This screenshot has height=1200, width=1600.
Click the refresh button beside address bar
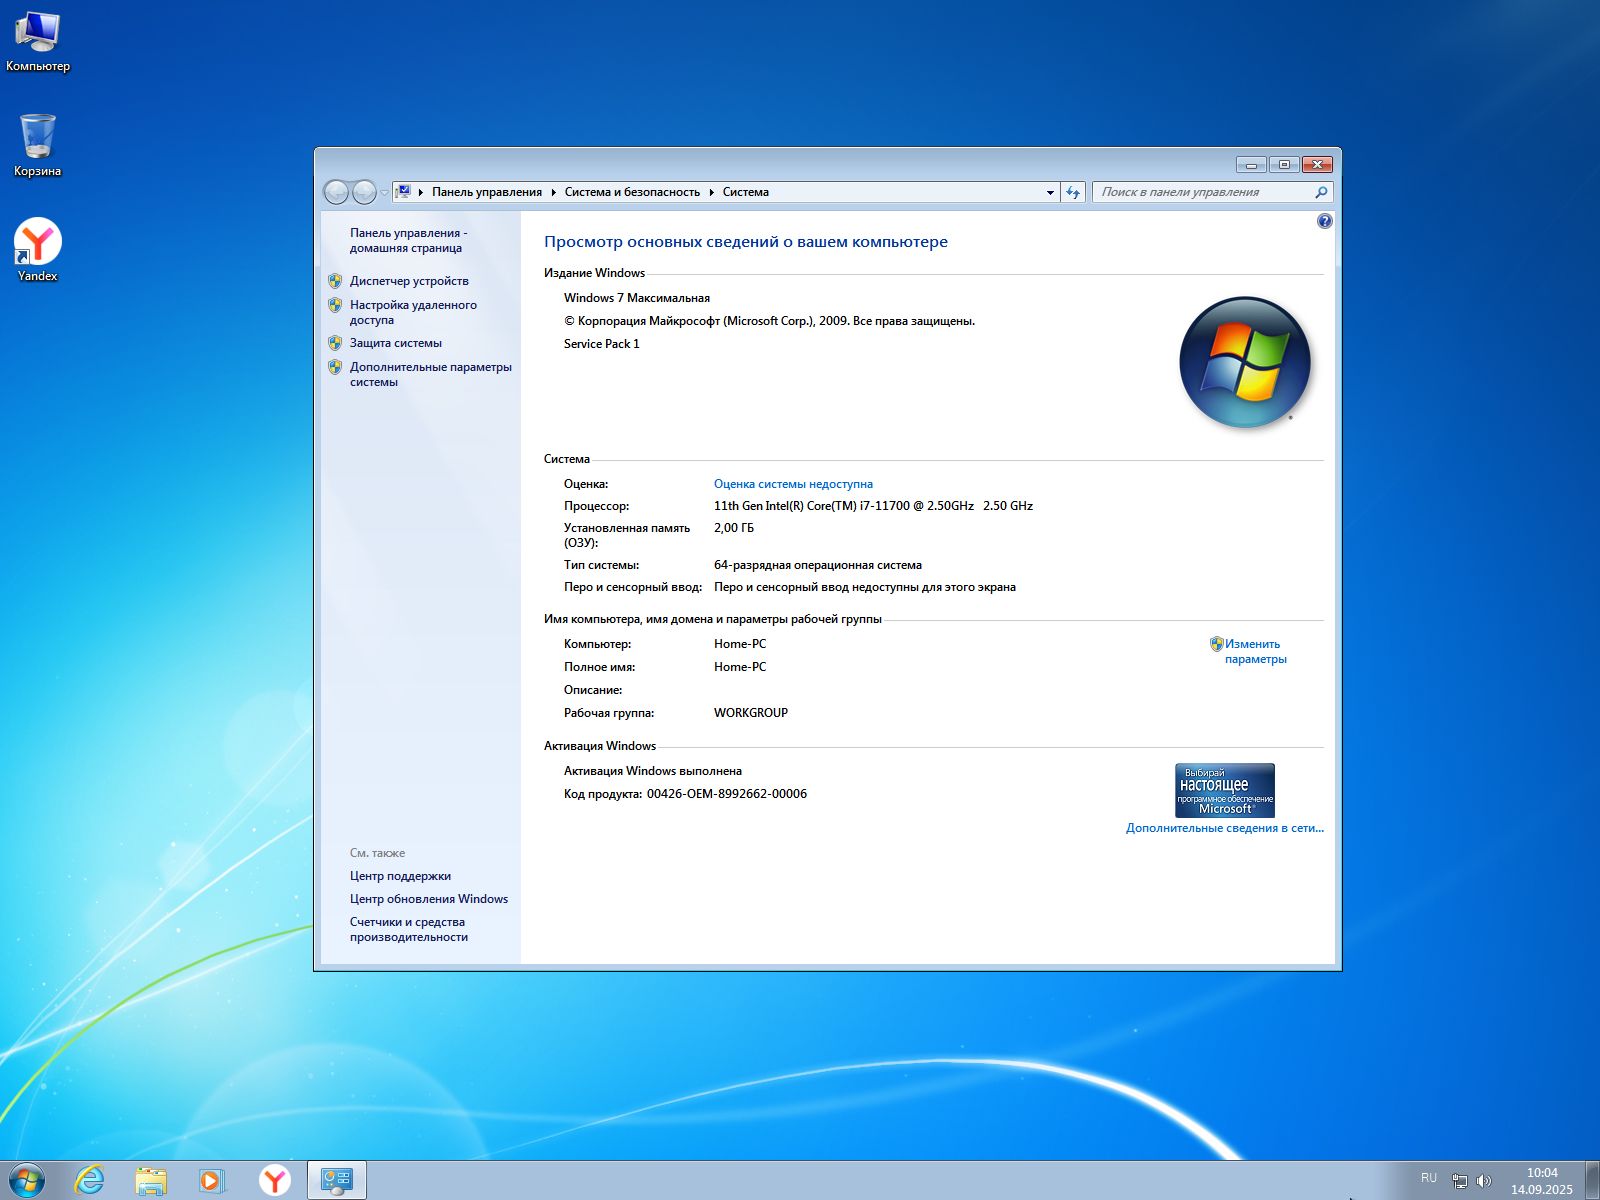point(1073,192)
